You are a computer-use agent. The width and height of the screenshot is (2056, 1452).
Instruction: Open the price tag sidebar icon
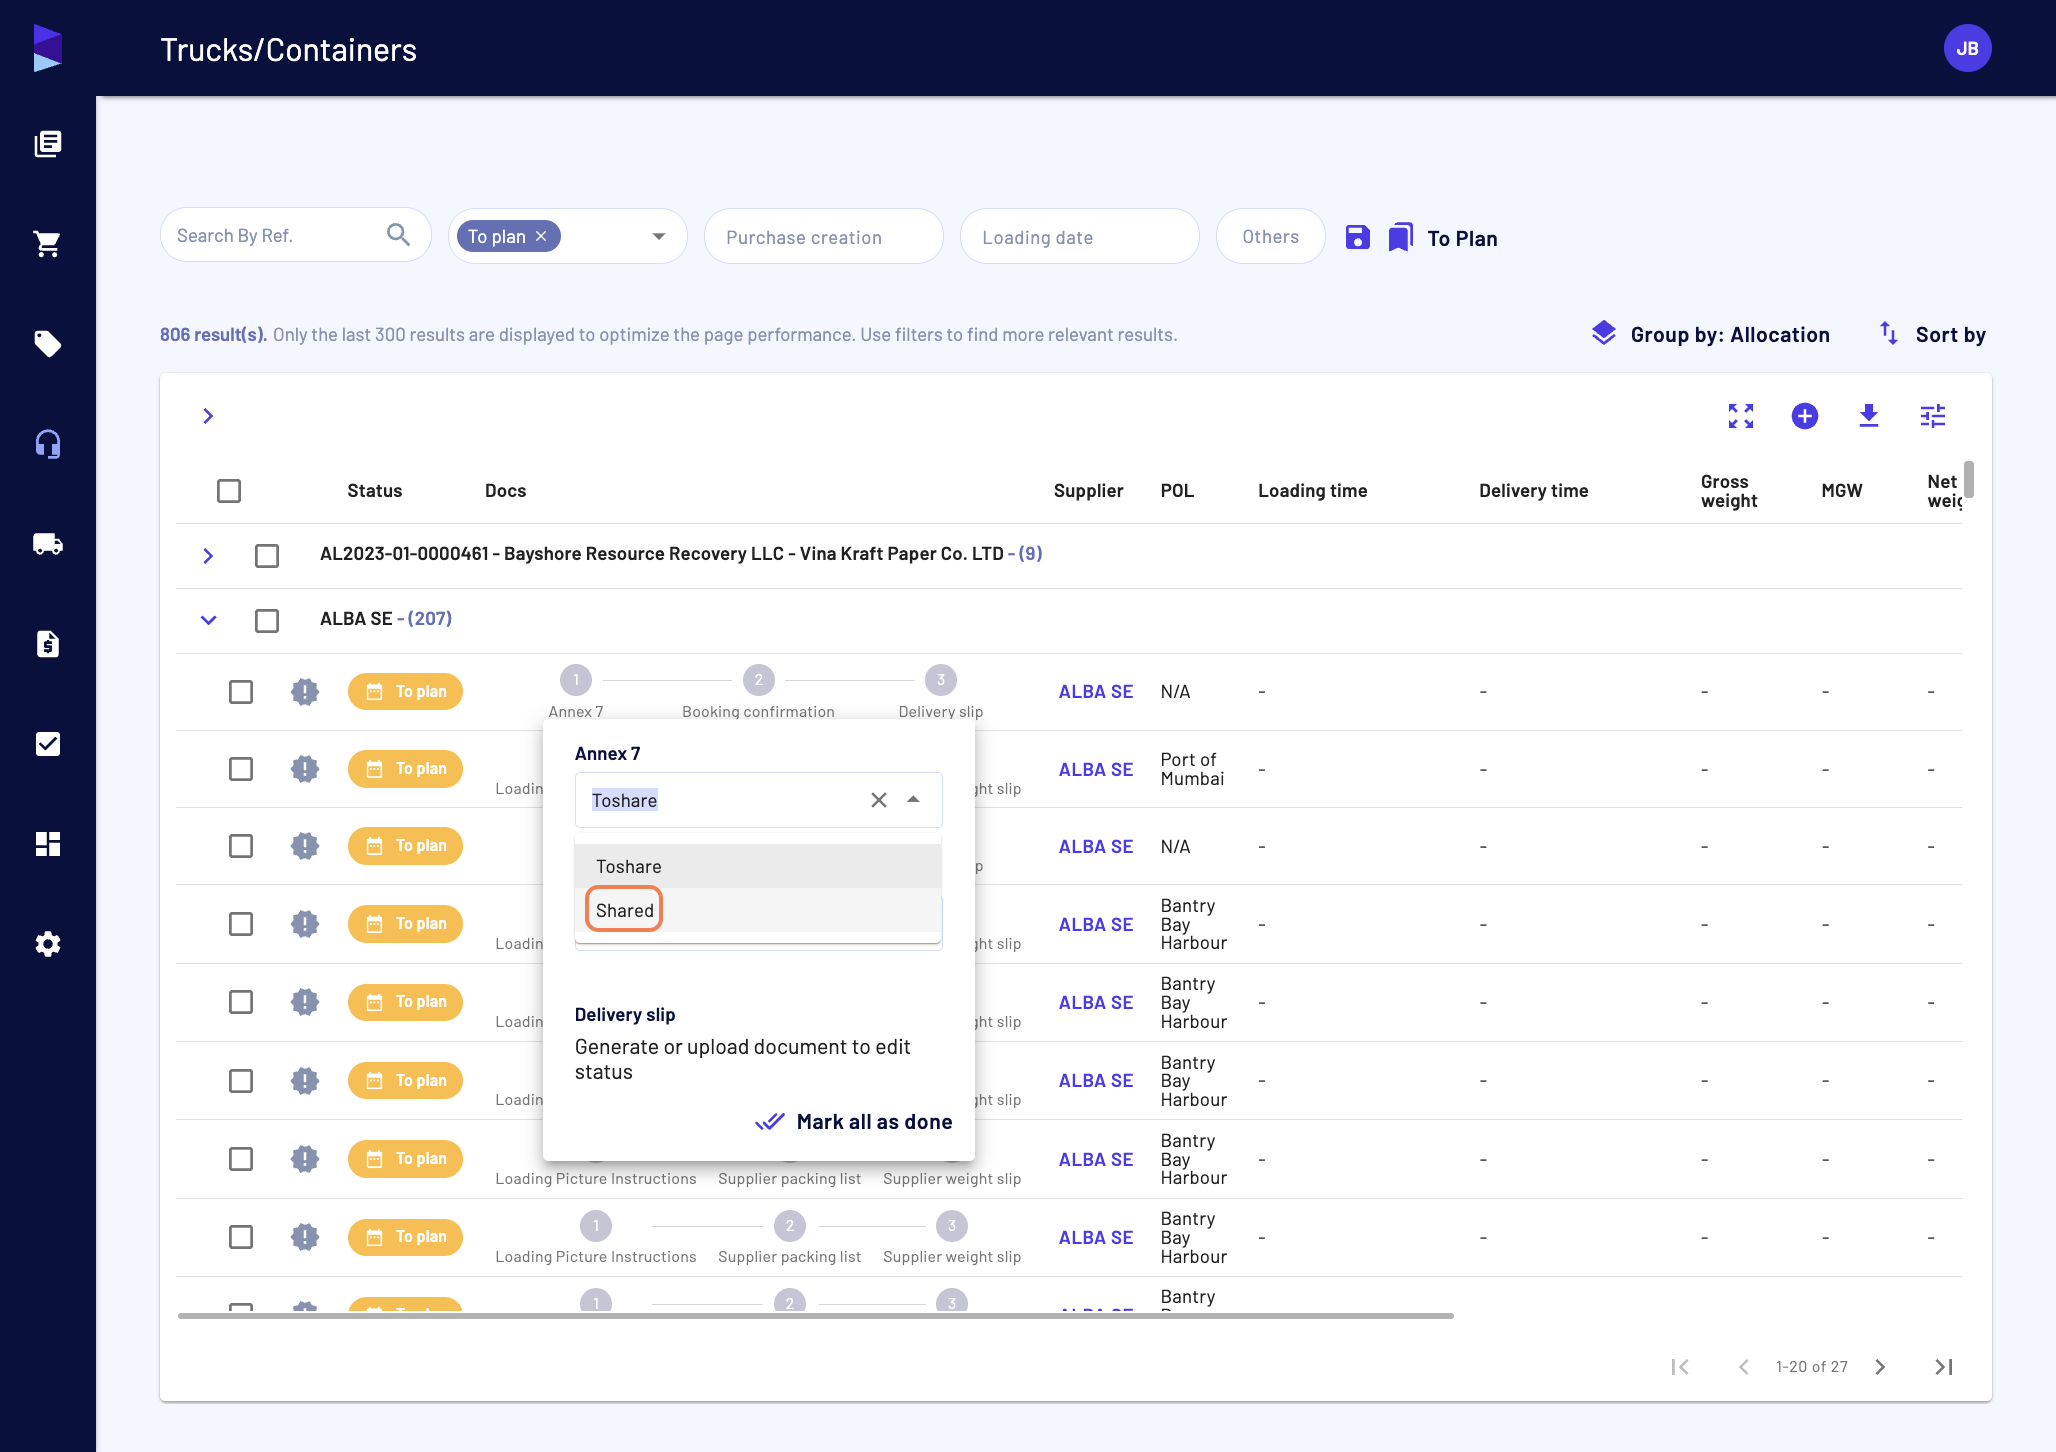[x=48, y=344]
